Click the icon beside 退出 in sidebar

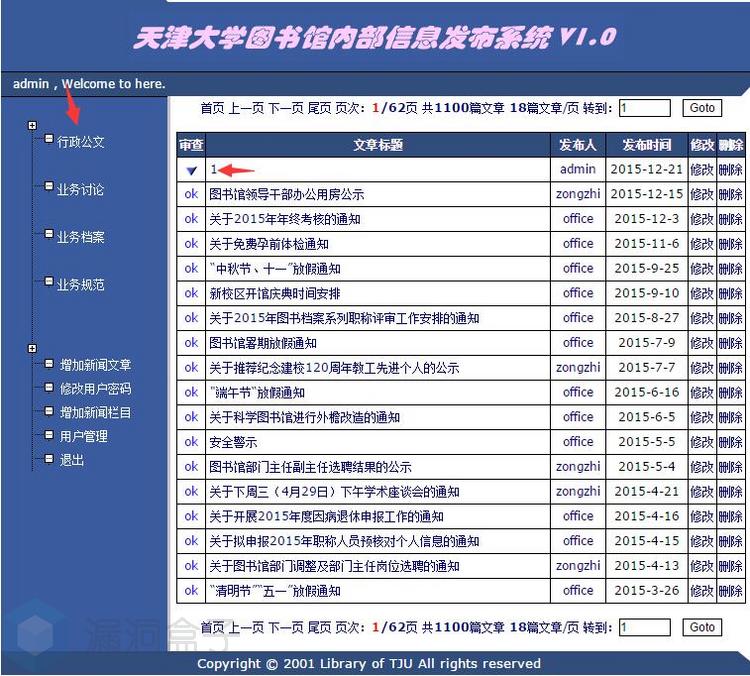pos(49,459)
